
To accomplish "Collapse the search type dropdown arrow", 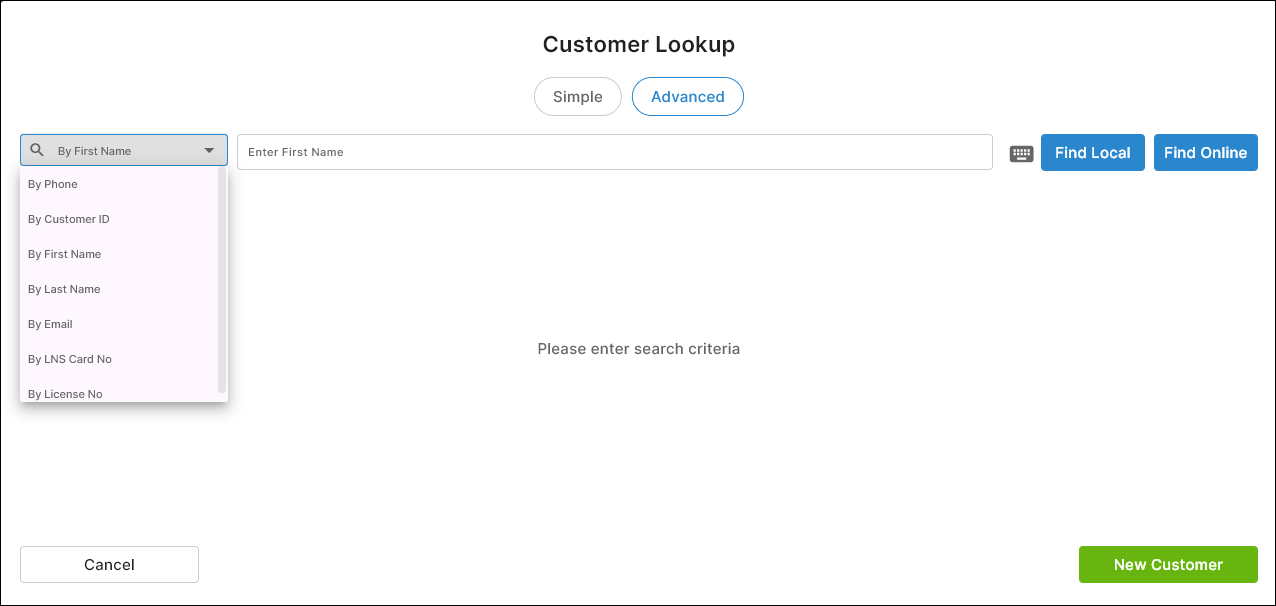I will click(x=209, y=151).
